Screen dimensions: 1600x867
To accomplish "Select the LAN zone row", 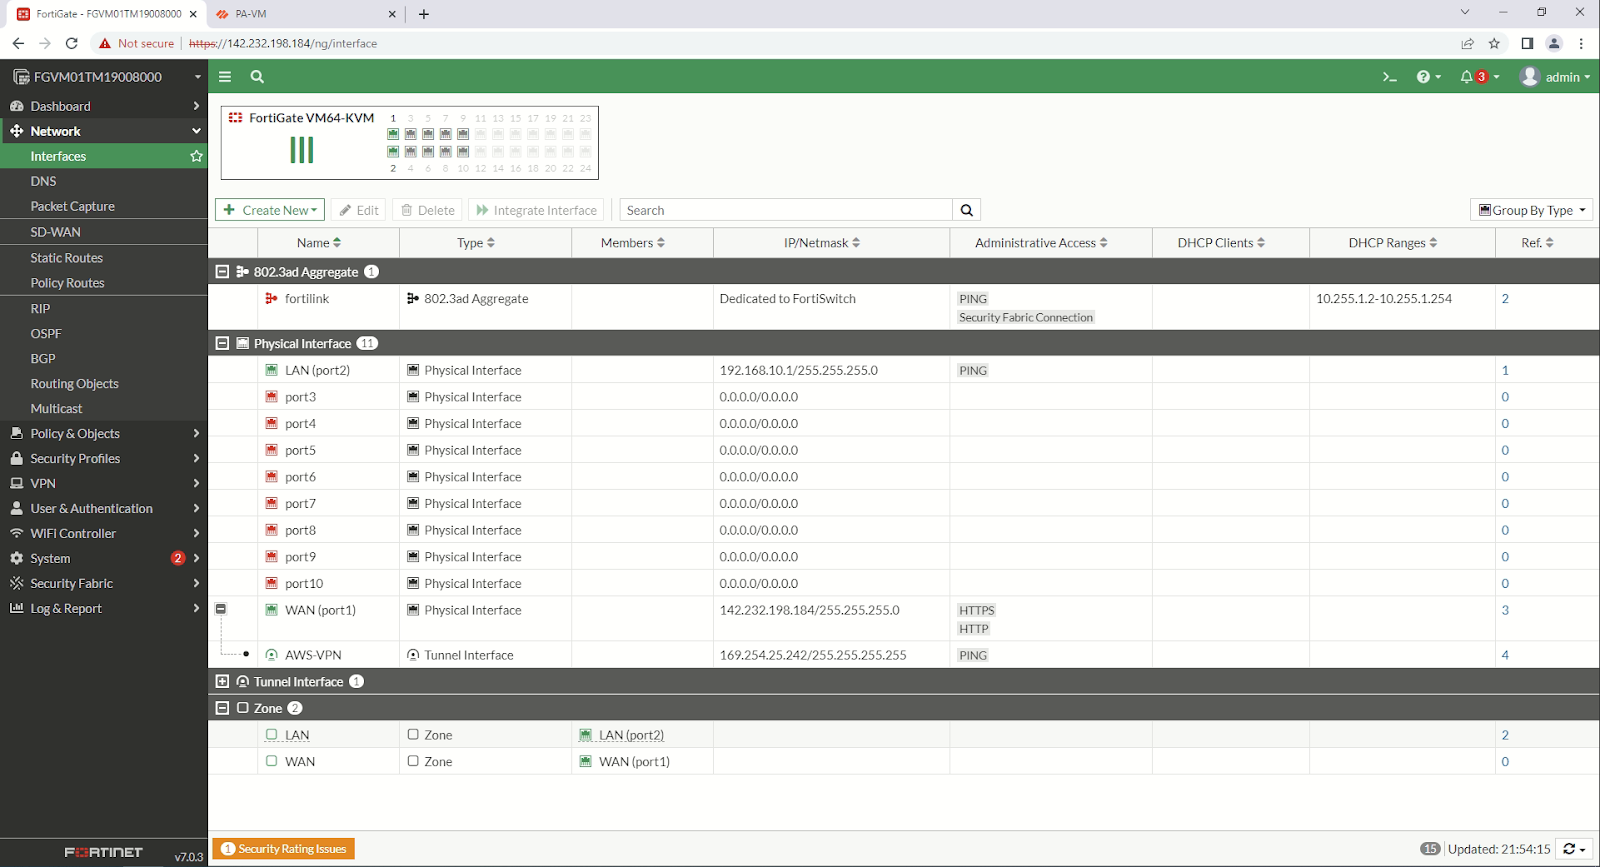I will tap(904, 735).
